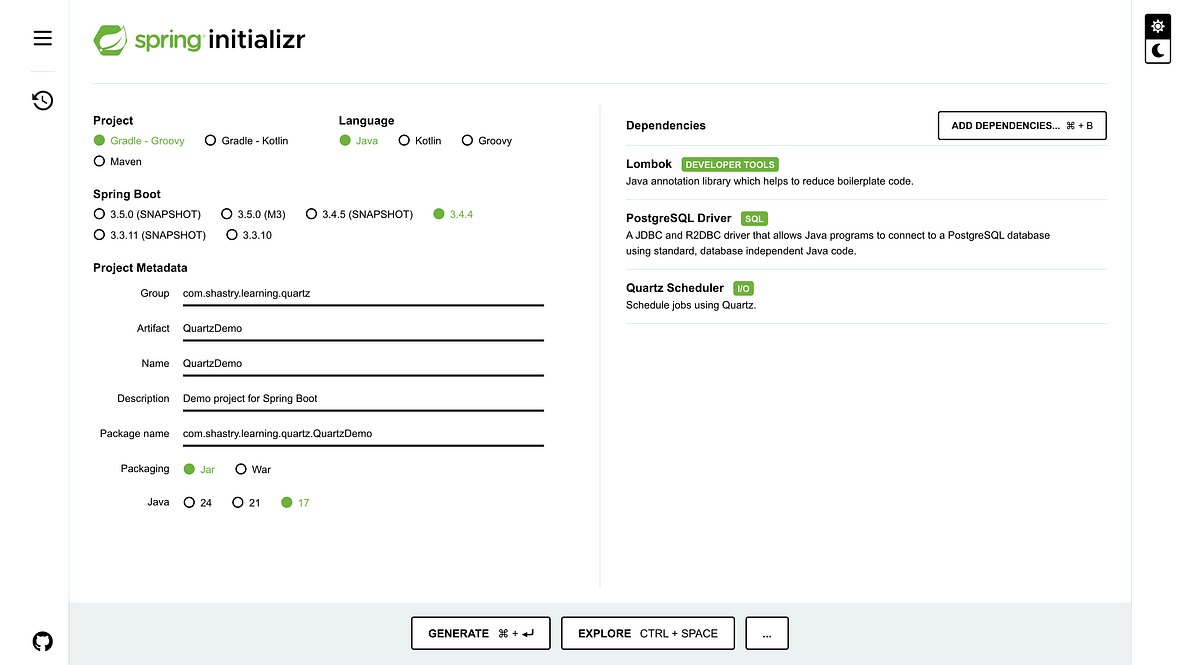Click the Group metadata input field

coord(360,293)
